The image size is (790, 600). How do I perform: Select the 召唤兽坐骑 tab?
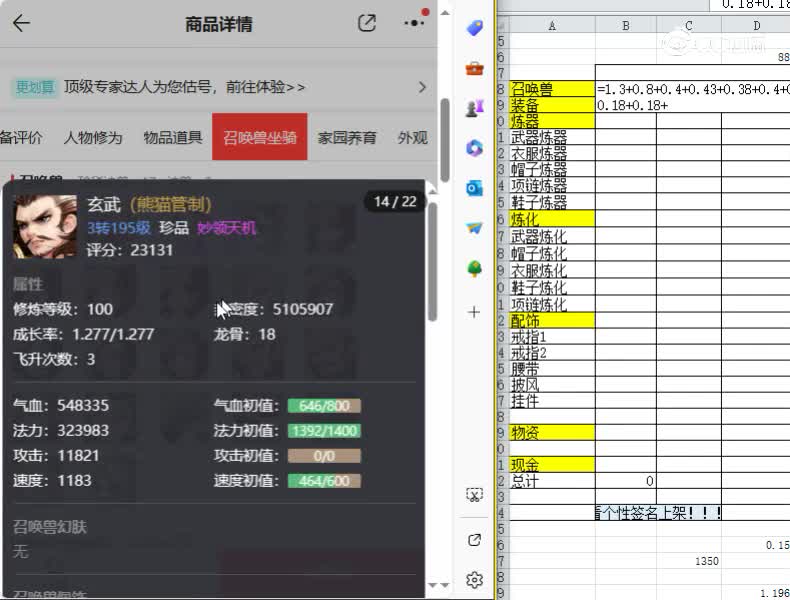[x=259, y=137]
